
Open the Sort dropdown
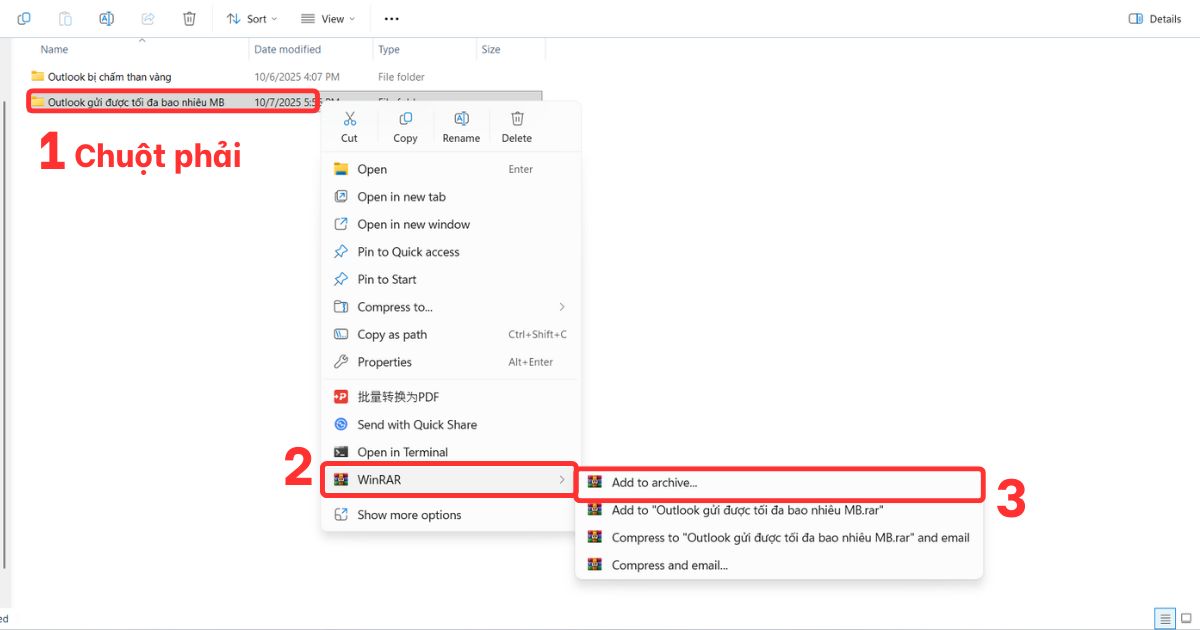pyautogui.click(x=251, y=18)
